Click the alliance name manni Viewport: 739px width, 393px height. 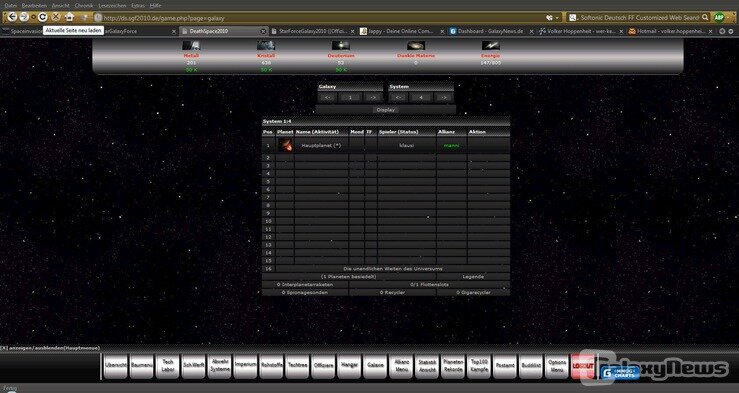(452, 146)
